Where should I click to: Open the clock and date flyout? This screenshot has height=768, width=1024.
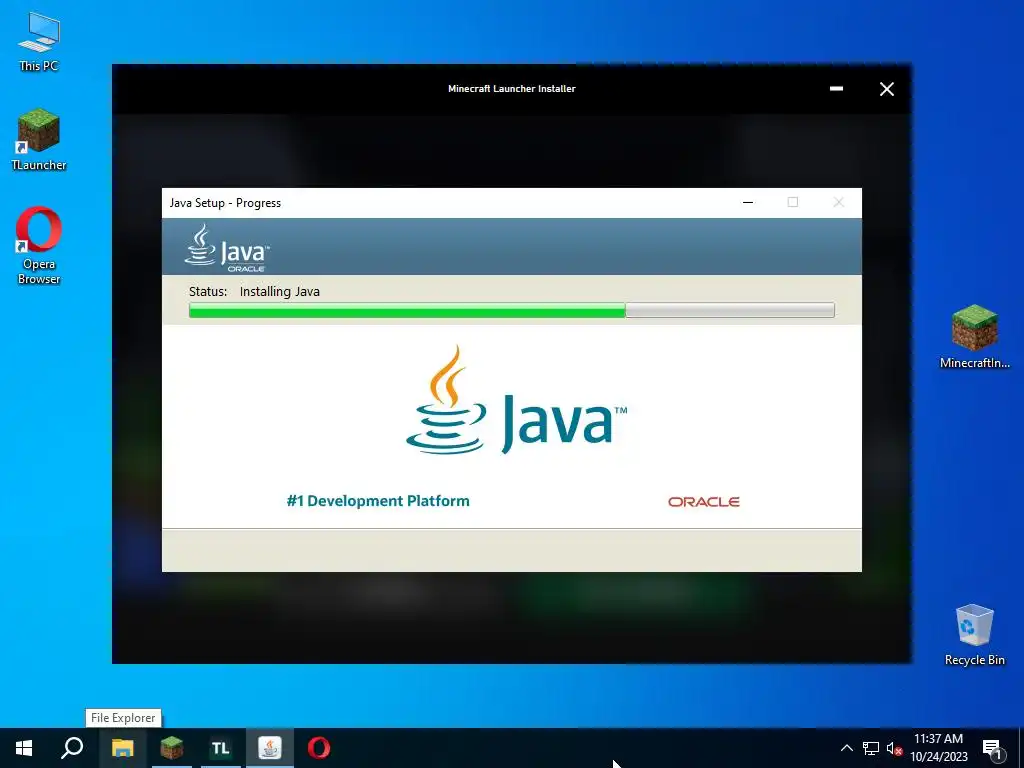938,748
